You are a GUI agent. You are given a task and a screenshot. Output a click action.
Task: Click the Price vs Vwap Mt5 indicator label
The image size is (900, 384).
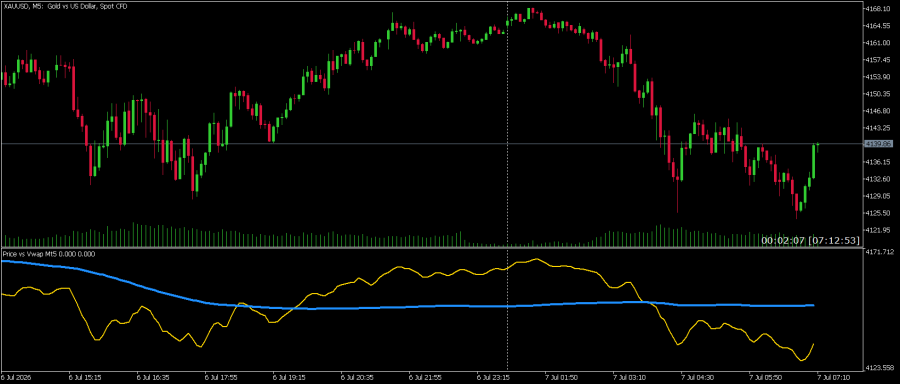pyautogui.click(x=49, y=253)
